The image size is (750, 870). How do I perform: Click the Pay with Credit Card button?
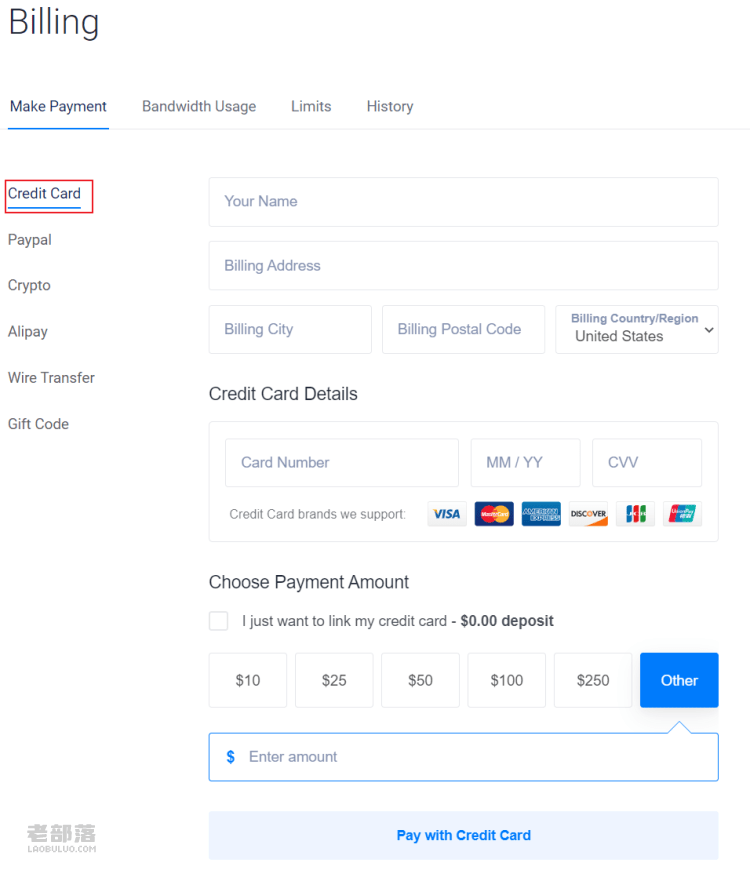pyautogui.click(x=464, y=836)
